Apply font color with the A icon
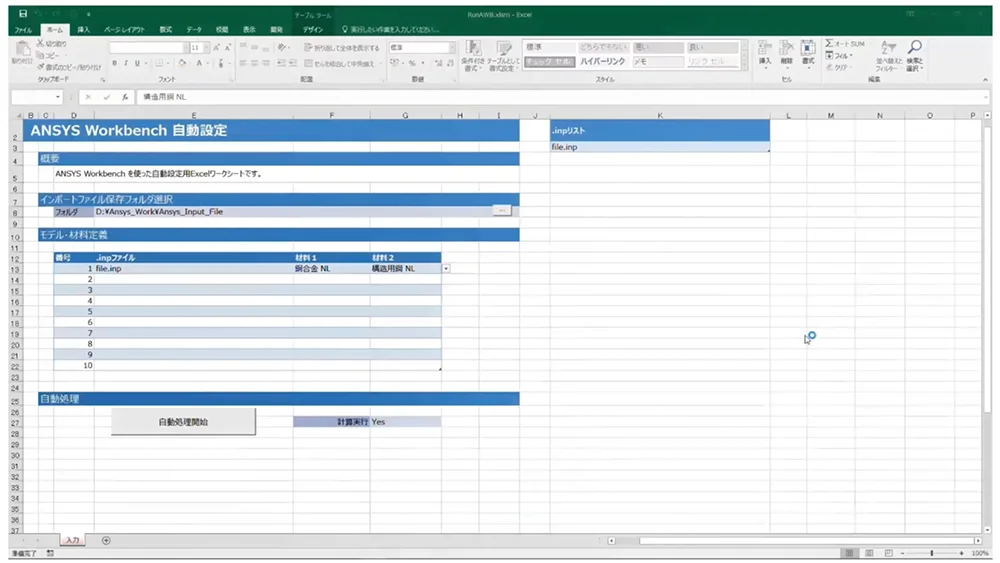 [199, 63]
